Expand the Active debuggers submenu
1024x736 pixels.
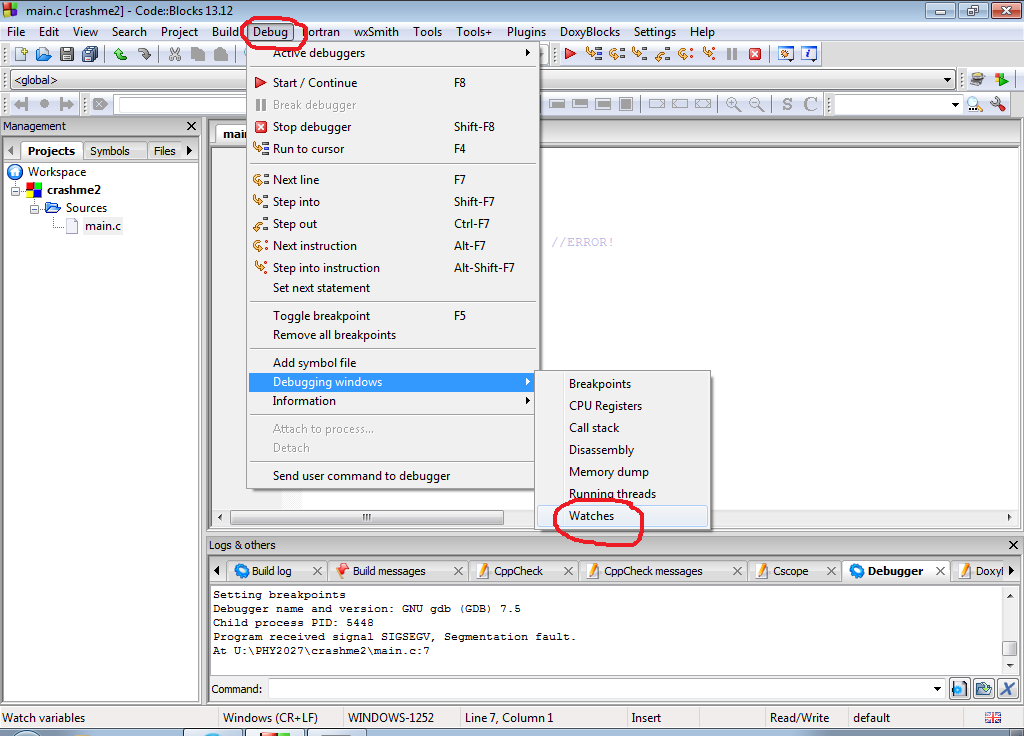(x=392, y=53)
